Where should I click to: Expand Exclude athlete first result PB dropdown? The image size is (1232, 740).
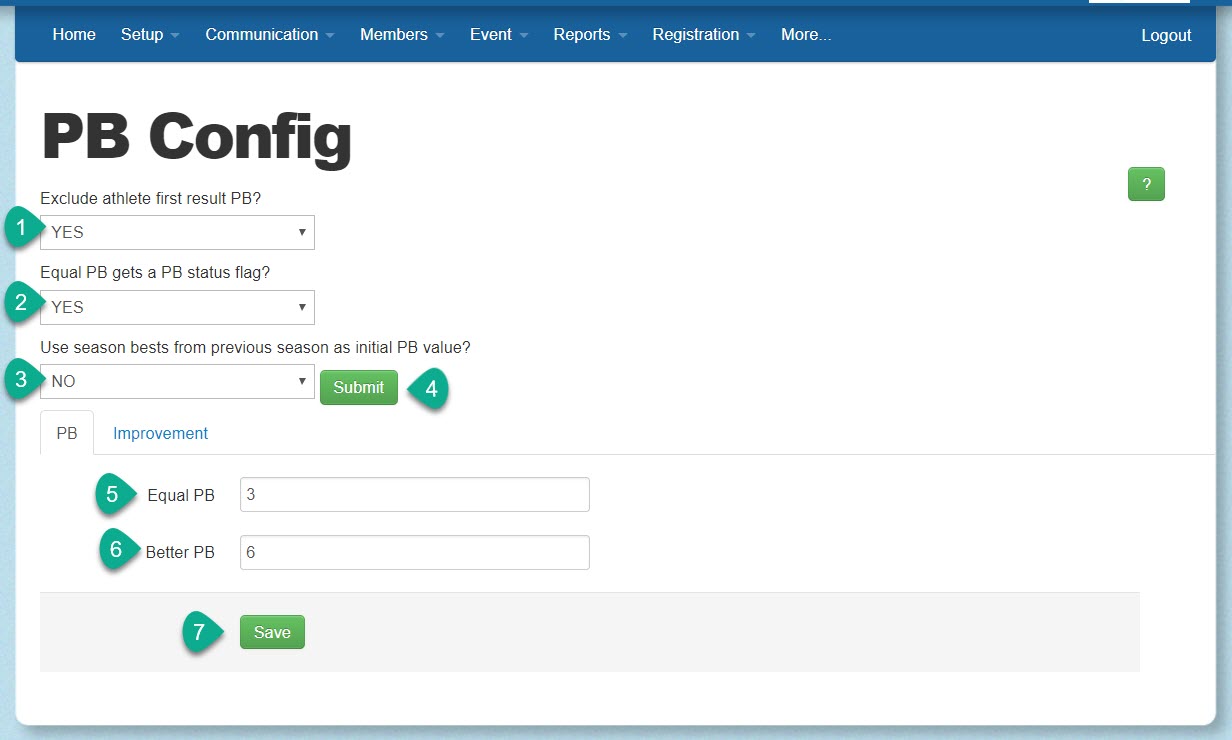click(177, 232)
